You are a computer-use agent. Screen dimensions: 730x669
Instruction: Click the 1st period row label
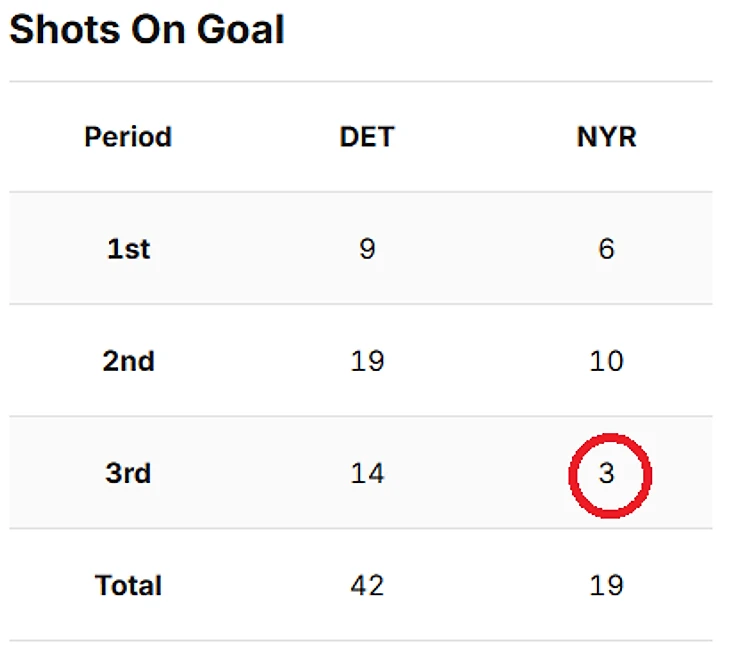pos(128,249)
